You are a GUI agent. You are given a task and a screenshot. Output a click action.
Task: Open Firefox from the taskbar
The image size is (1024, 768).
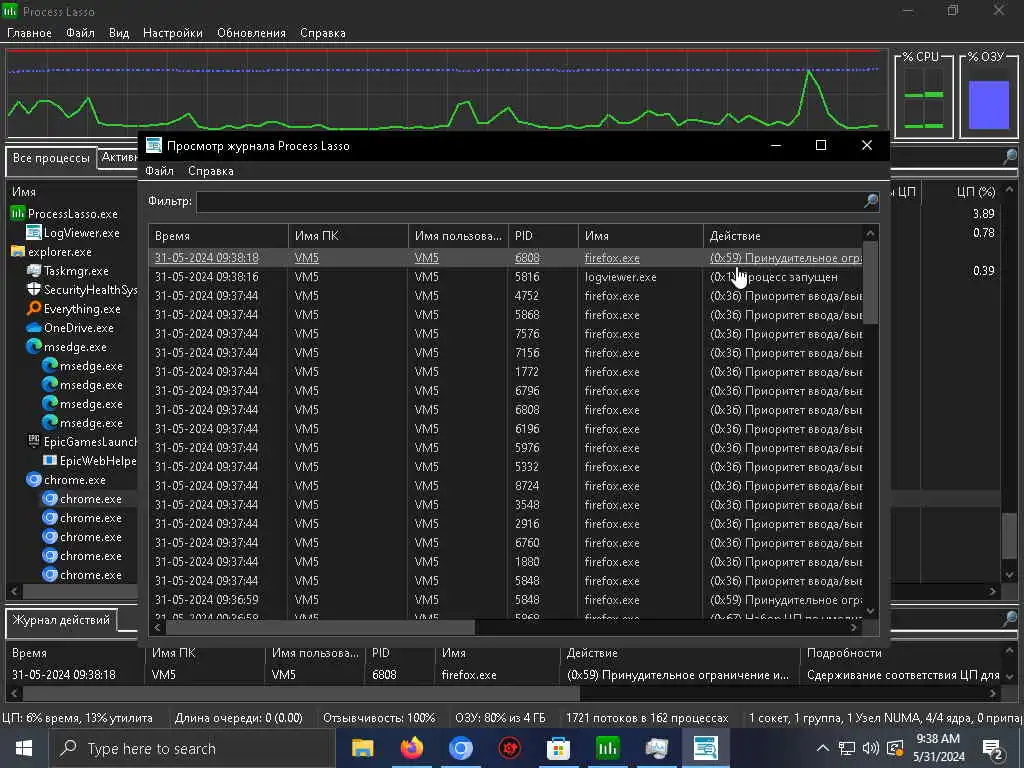(x=411, y=748)
